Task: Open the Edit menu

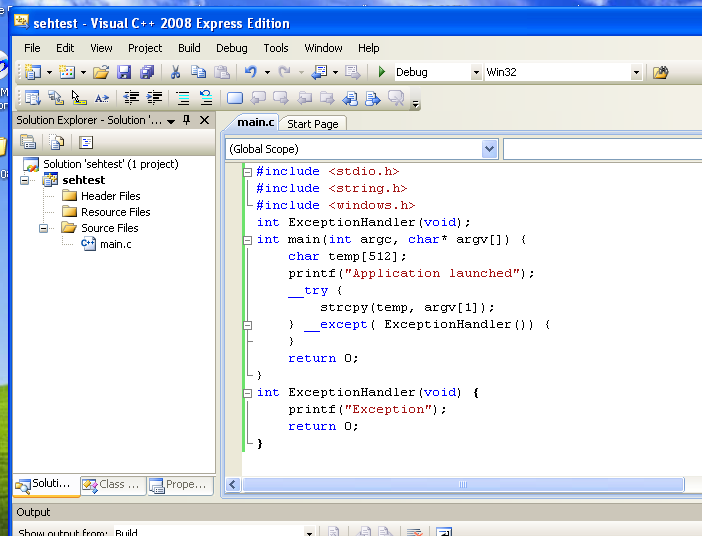Action: (x=65, y=48)
